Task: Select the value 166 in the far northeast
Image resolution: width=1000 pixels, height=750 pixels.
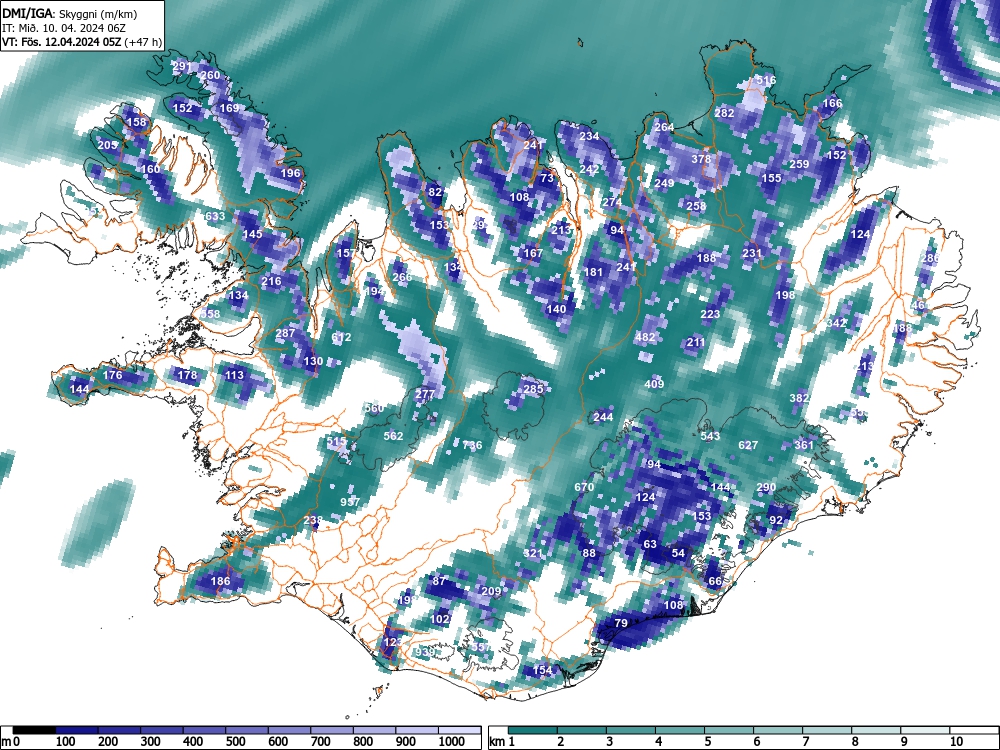Action: tap(832, 103)
